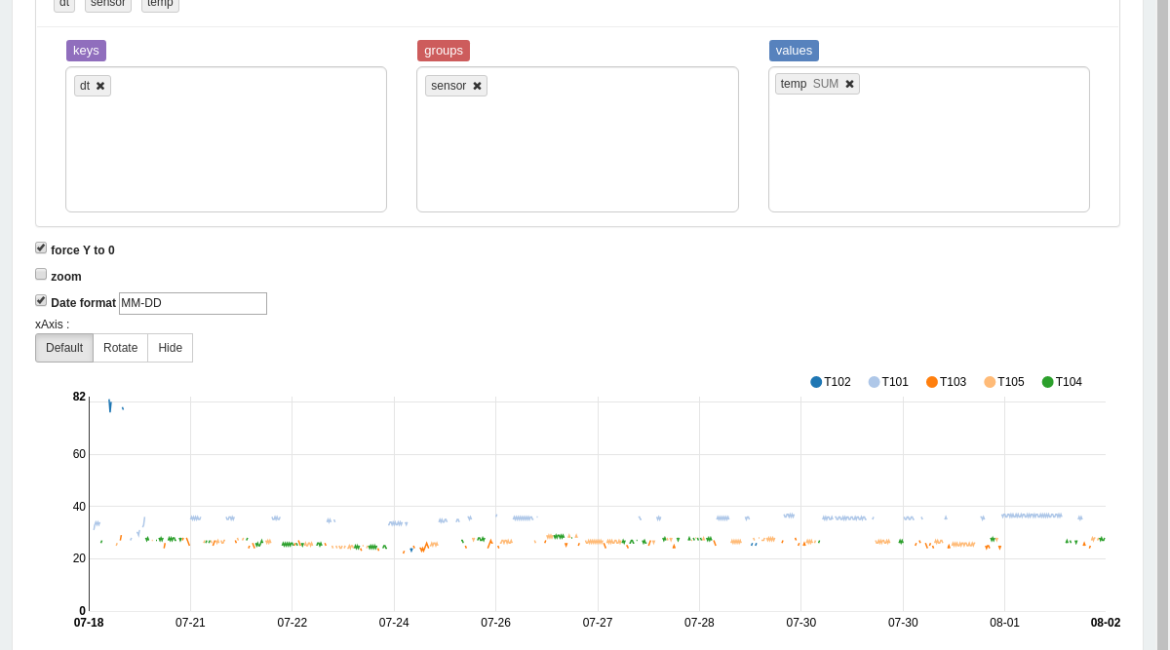Enable the zoom checkbox
Viewport: 1170px width, 650px height.
coord(41,274)
